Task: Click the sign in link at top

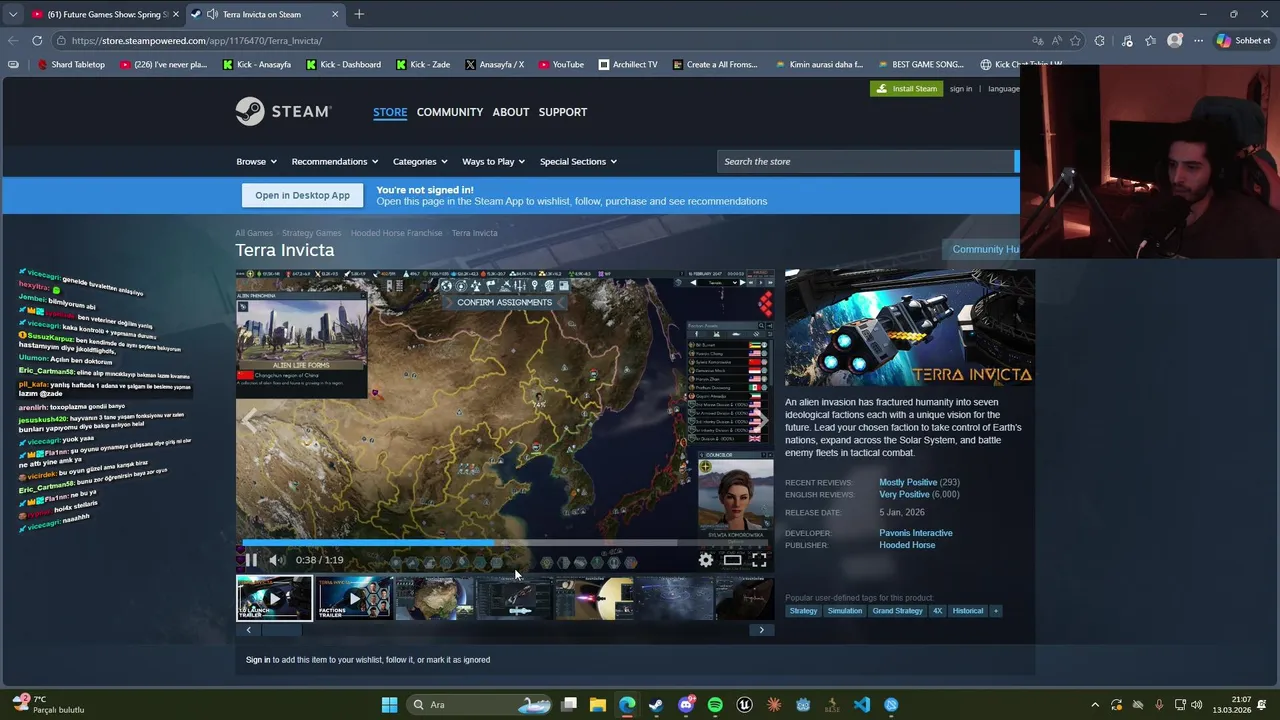Action: coord(961,89)
